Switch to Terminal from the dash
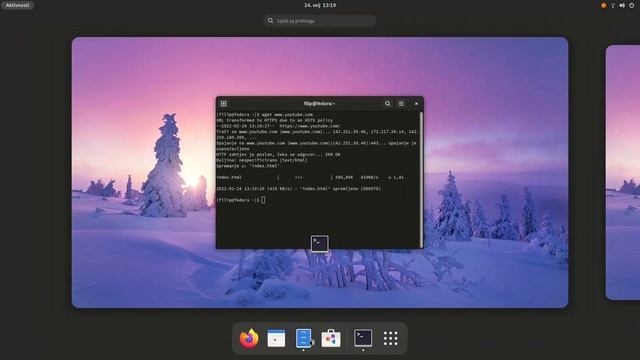640x360 pixels. tap(363, 338)
